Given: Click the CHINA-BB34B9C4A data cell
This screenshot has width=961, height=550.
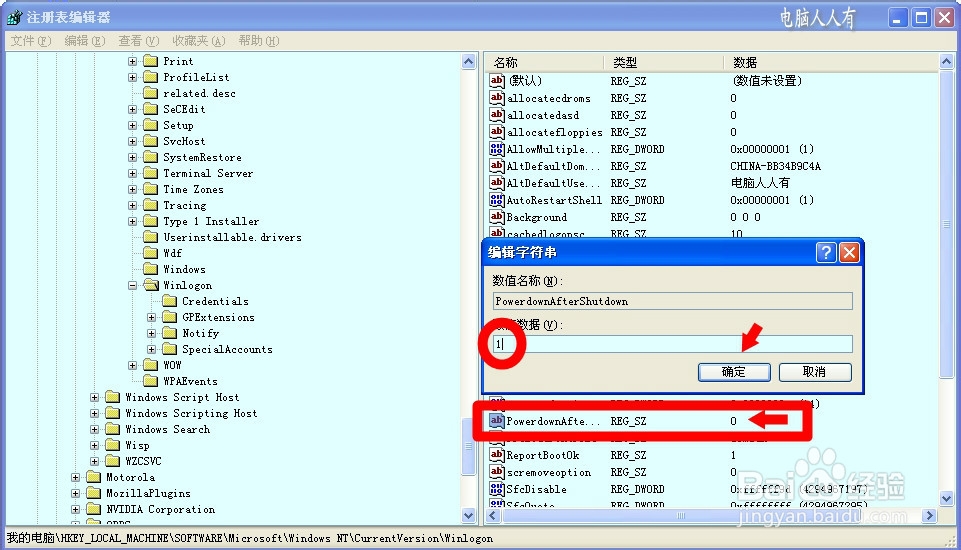Looking at the screenshot, I should point(775,166).
